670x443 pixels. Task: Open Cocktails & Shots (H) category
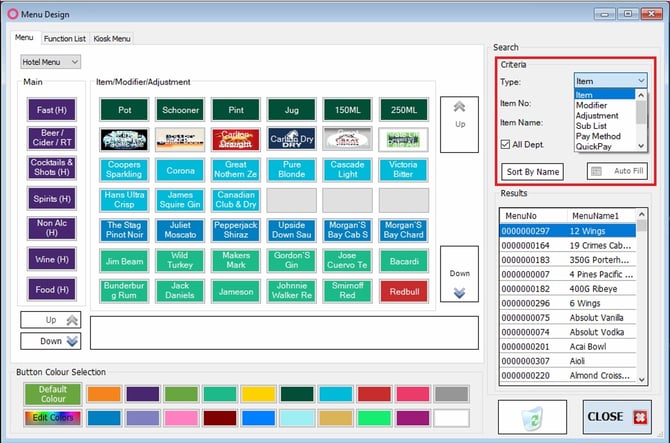point(52,167)
